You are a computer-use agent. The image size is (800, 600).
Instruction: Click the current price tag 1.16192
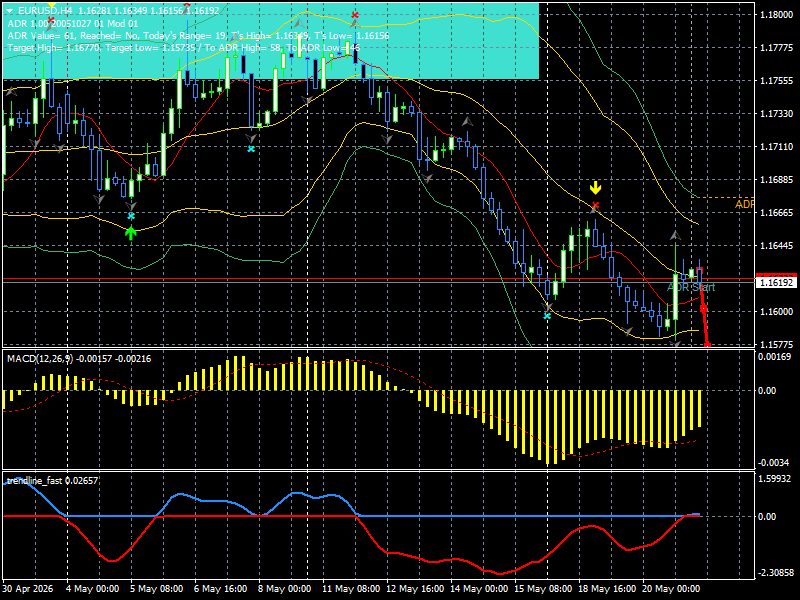(777, 282)
